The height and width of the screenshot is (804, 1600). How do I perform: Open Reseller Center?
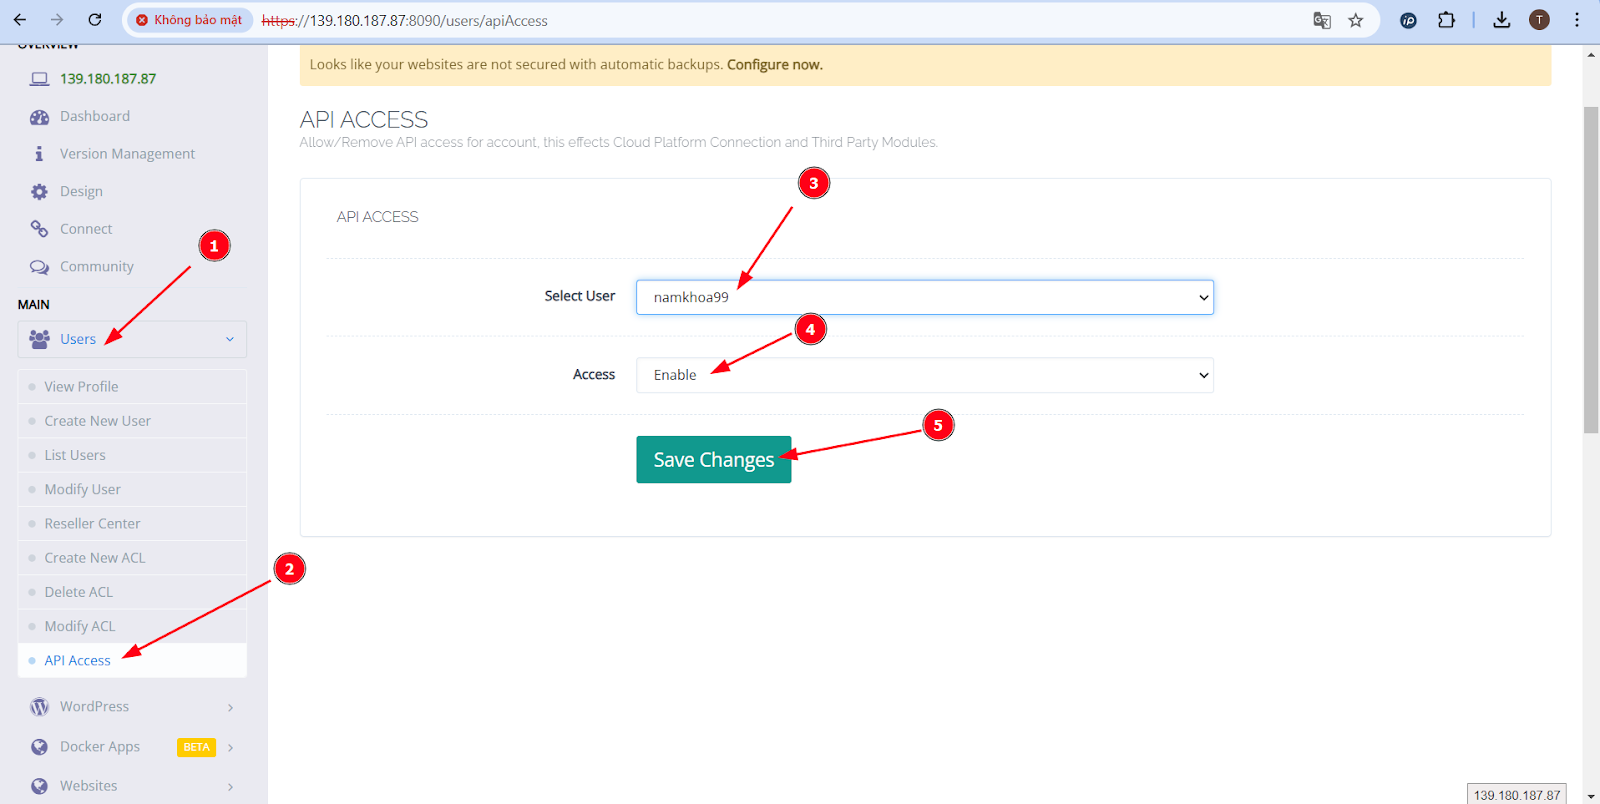[x=132, y=524]
